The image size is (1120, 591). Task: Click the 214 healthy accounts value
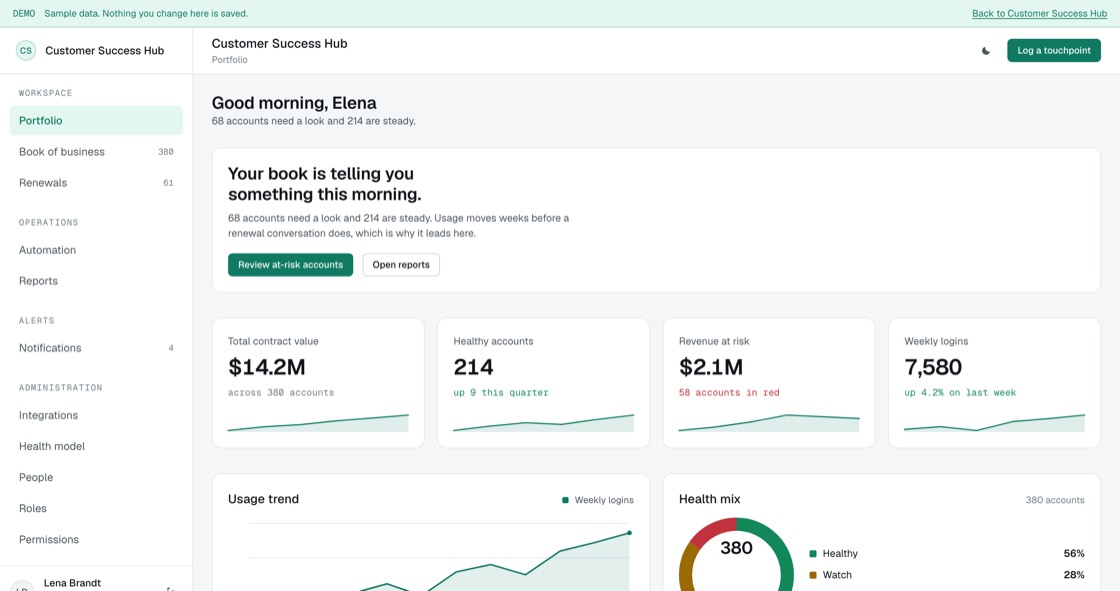(x=473, y=367)
